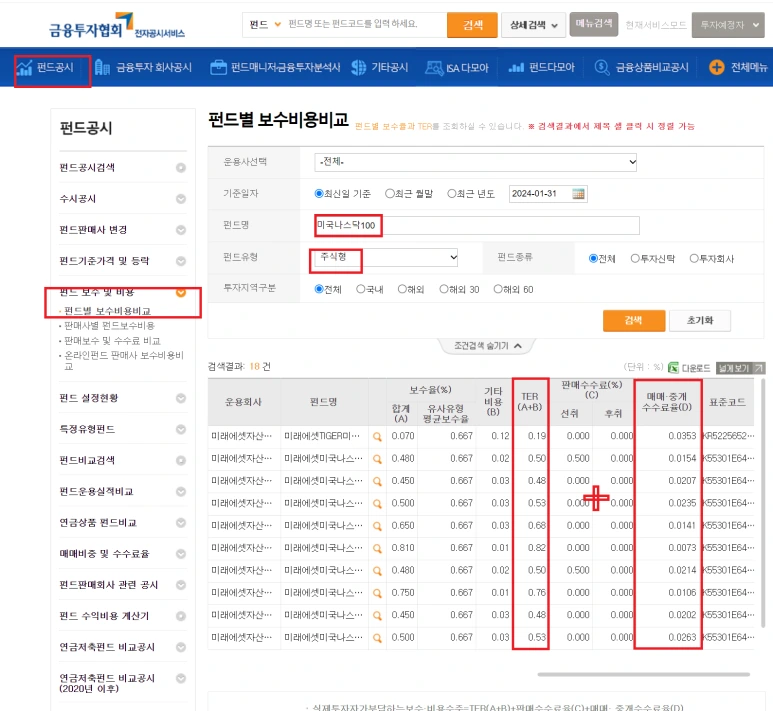Open 판매사별 펀드보수비용 sidebar link

[109, 325]
